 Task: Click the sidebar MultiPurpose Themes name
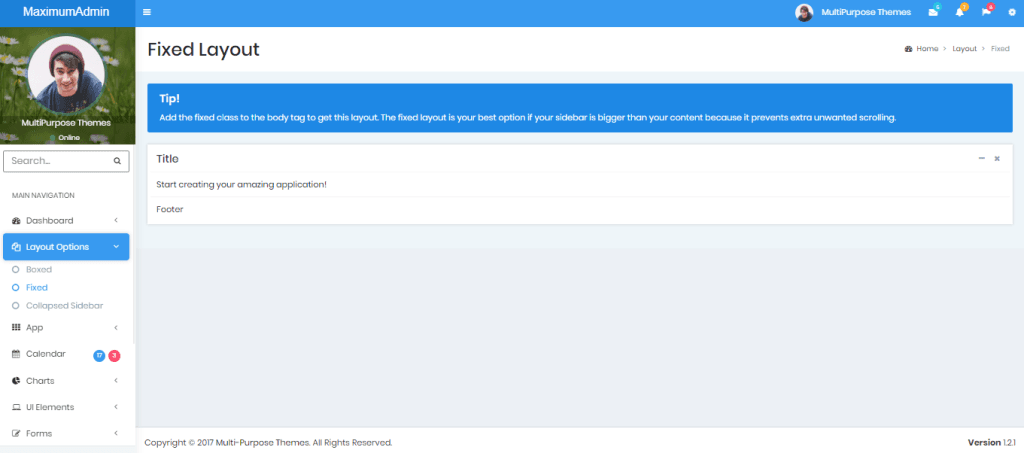[66, 123]
